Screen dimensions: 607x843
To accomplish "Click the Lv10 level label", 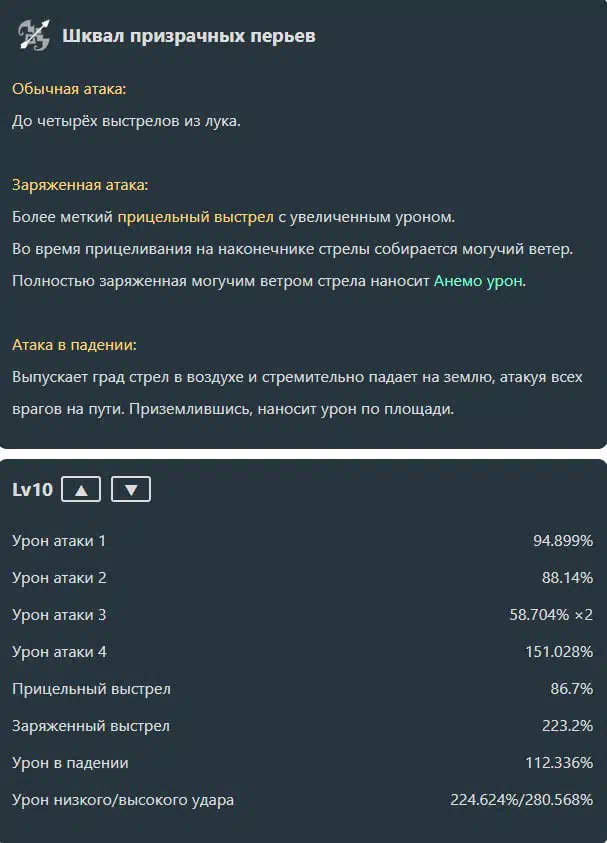I will tap(32, 490).
